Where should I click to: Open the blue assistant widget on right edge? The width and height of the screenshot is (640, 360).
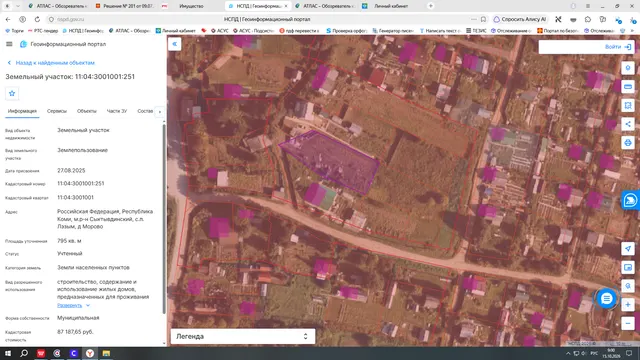tap(630, 200)
